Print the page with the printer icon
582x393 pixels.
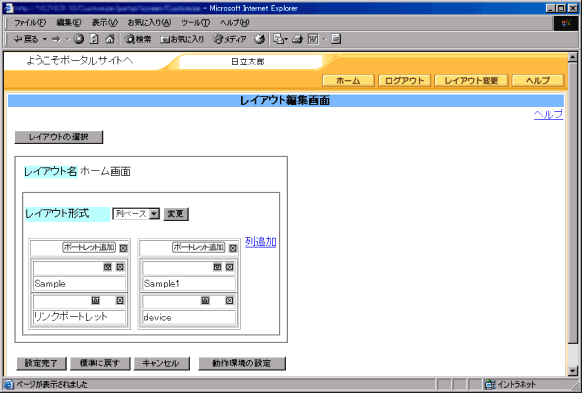coord(297,39)
